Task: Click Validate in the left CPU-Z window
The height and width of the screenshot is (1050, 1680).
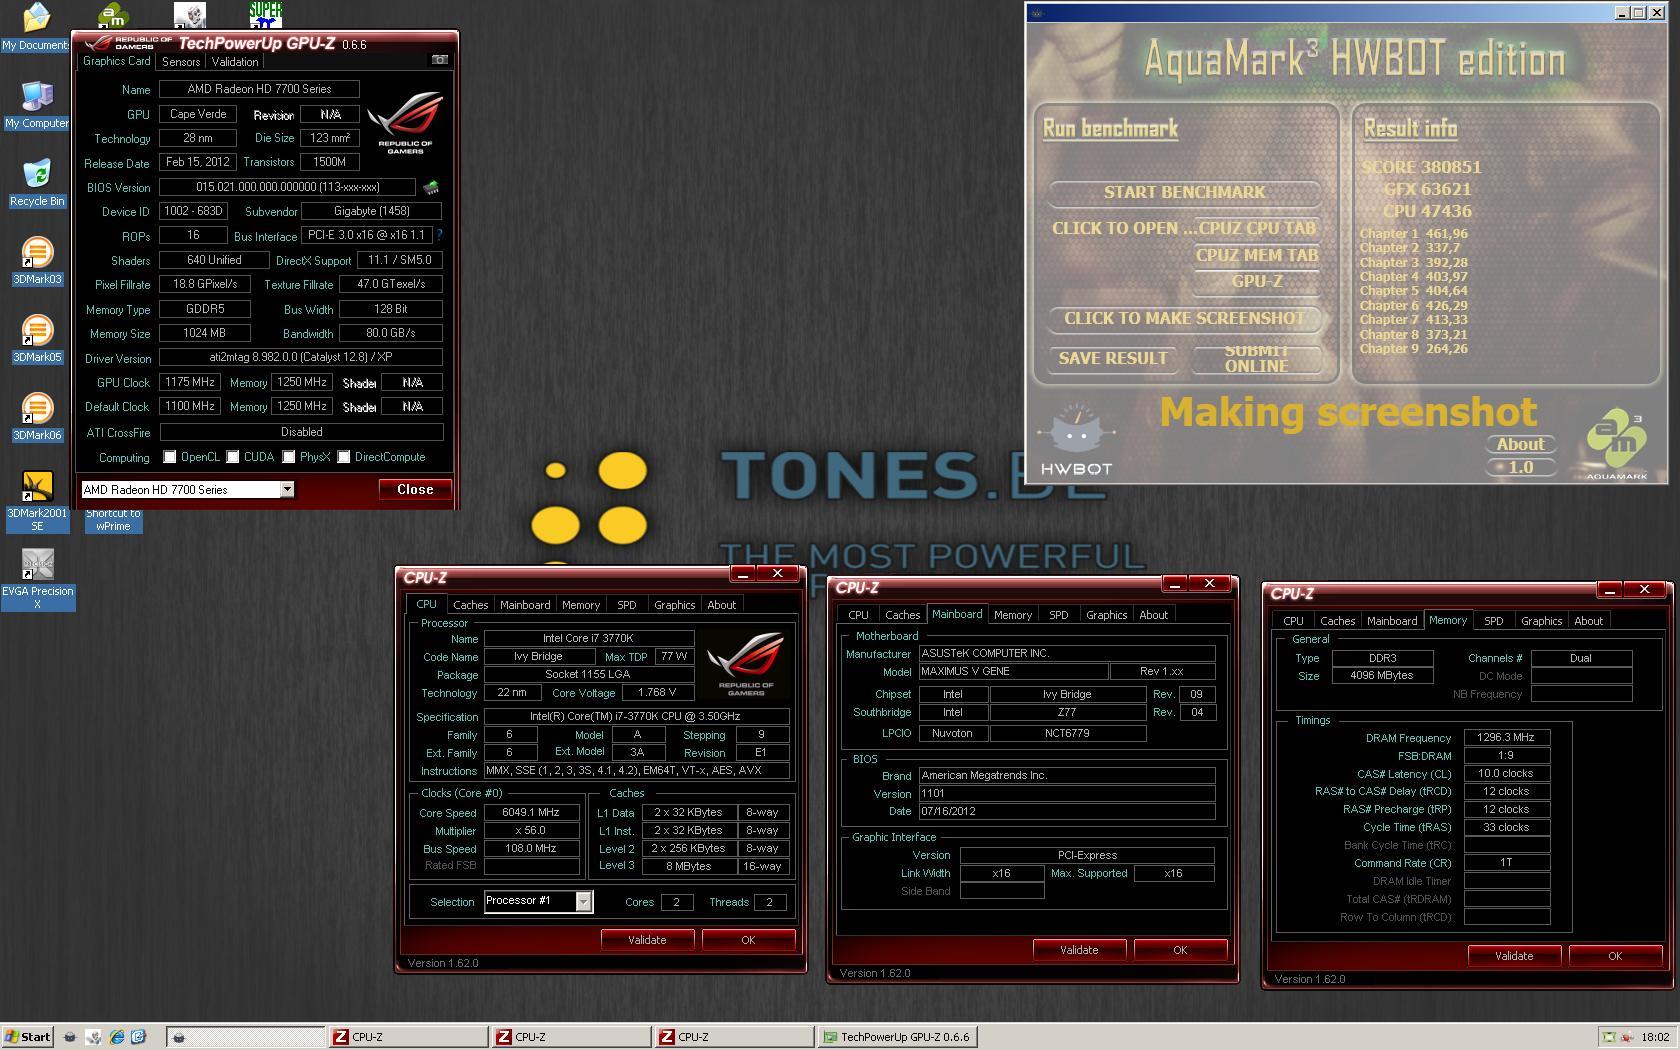Action: pos(647,940)
